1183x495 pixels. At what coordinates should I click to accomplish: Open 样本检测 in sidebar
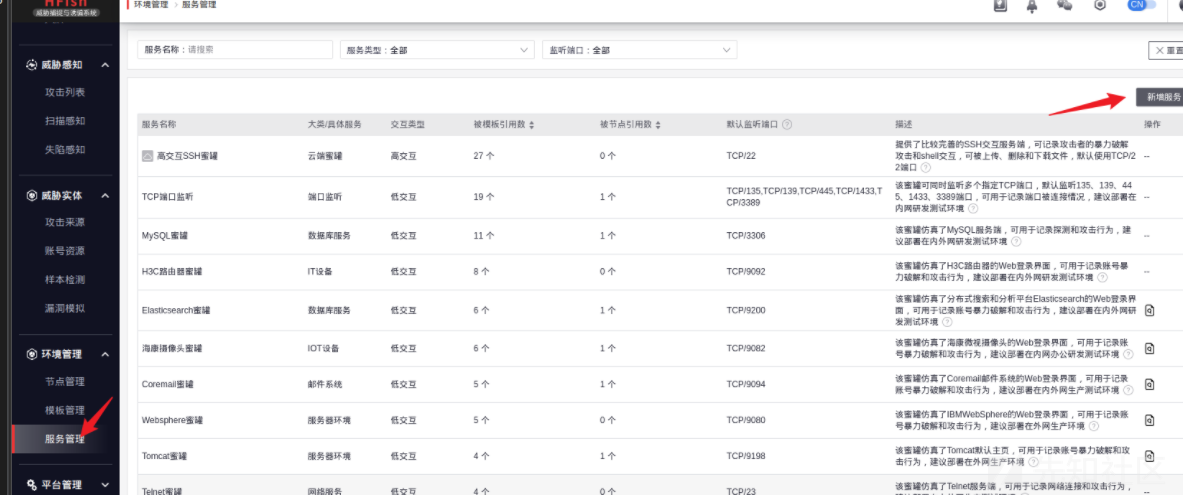point(65,280)
